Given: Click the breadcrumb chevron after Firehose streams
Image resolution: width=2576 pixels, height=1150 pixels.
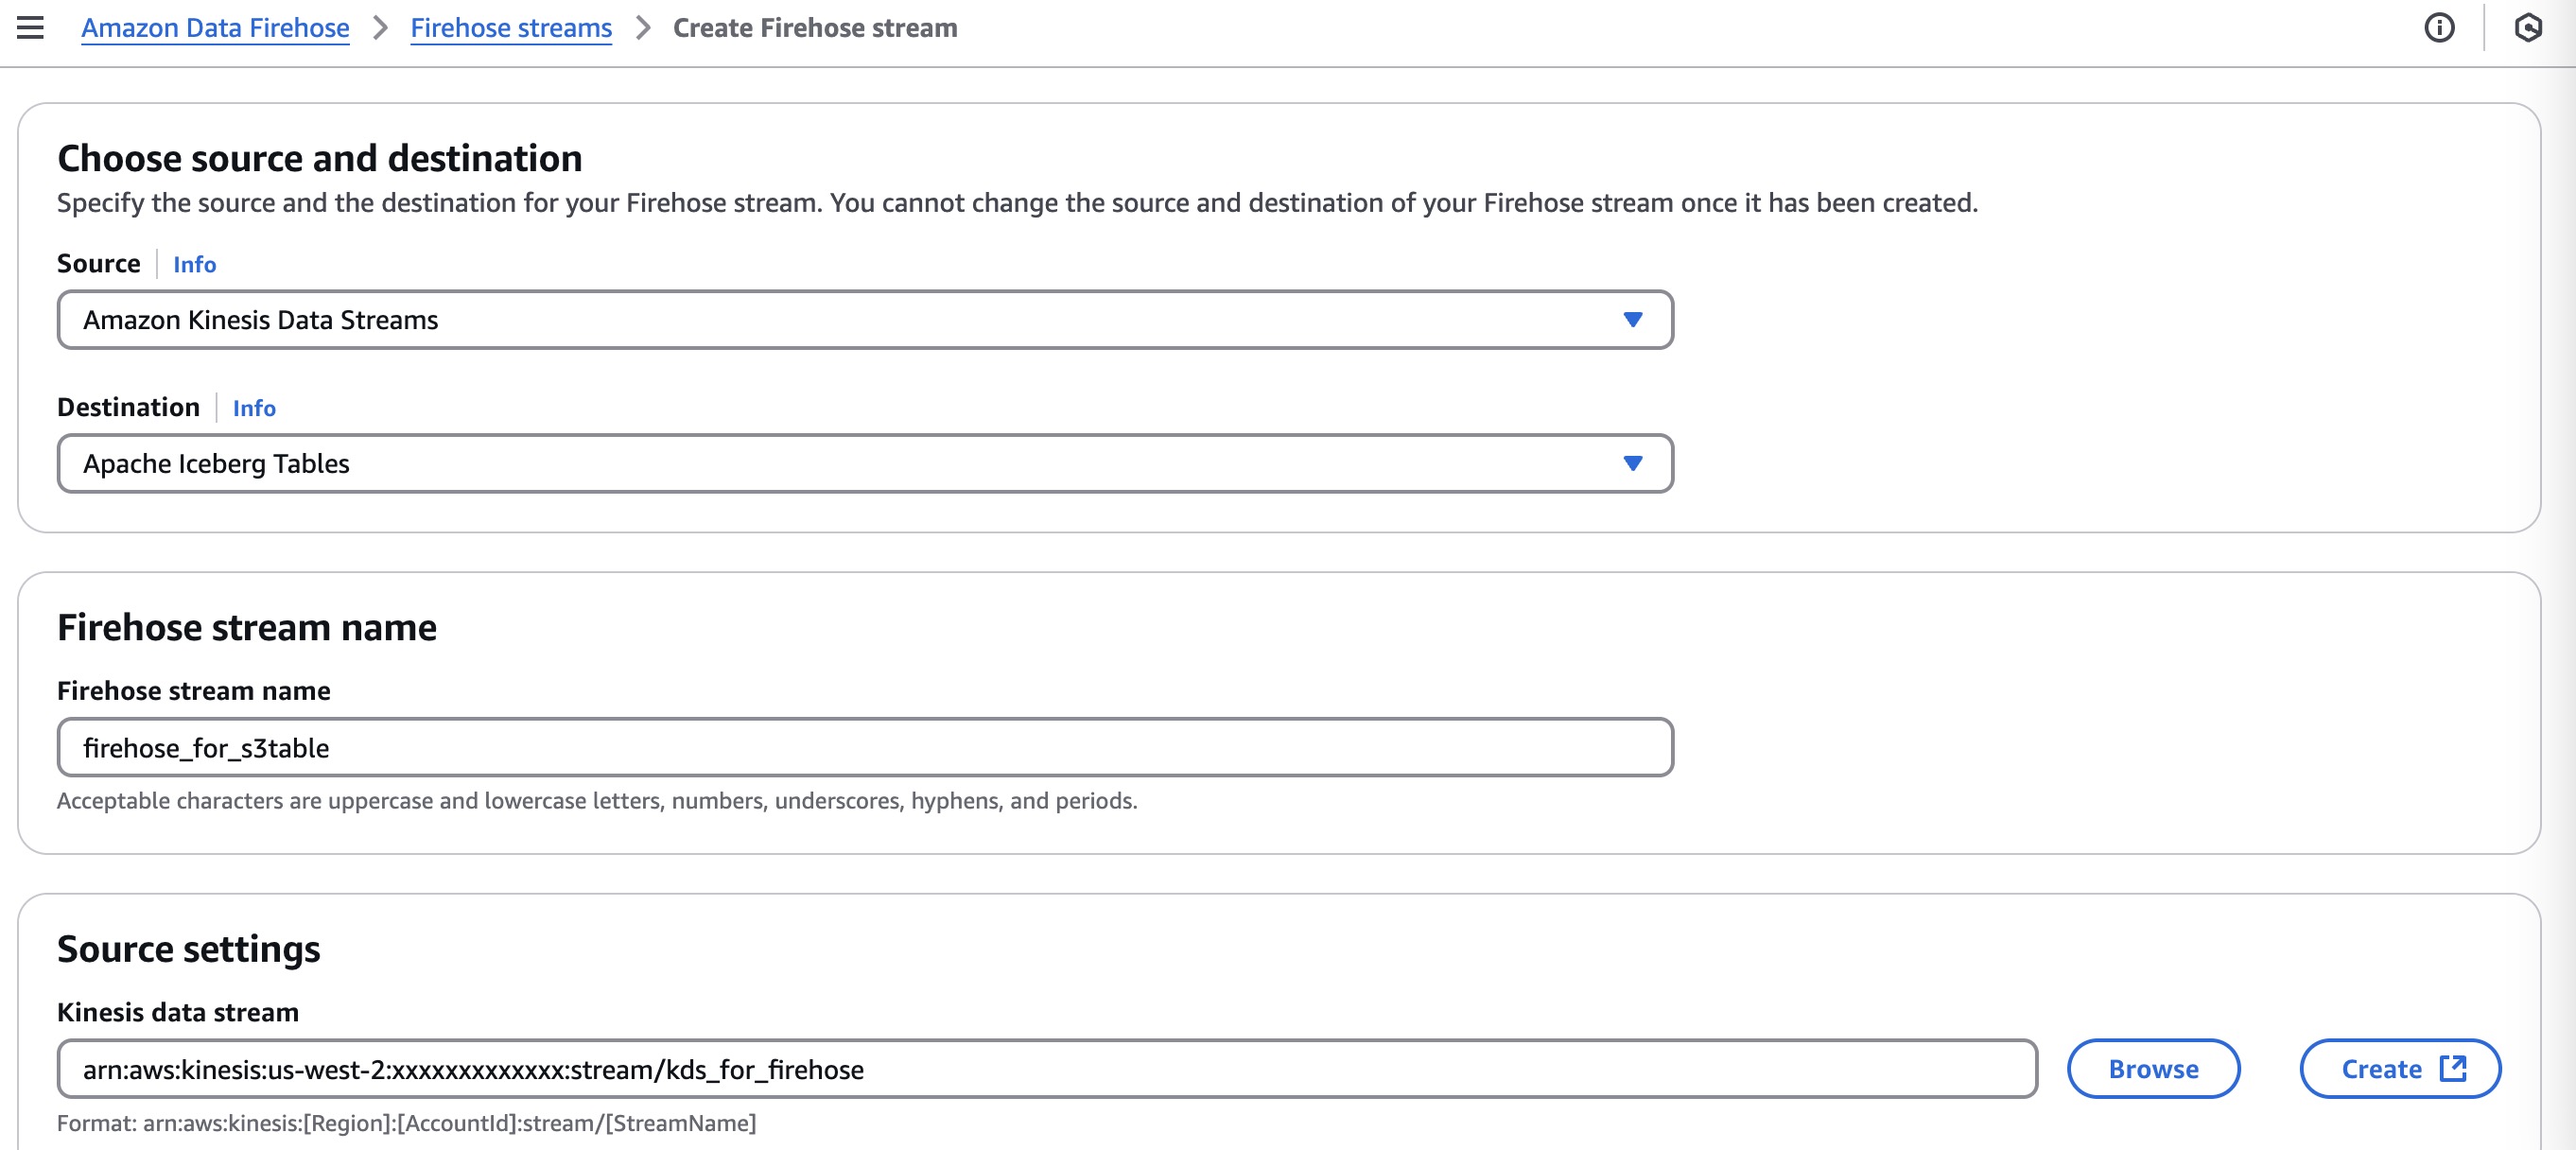Looking at the screenshot, I should click(x=643, y=28).
